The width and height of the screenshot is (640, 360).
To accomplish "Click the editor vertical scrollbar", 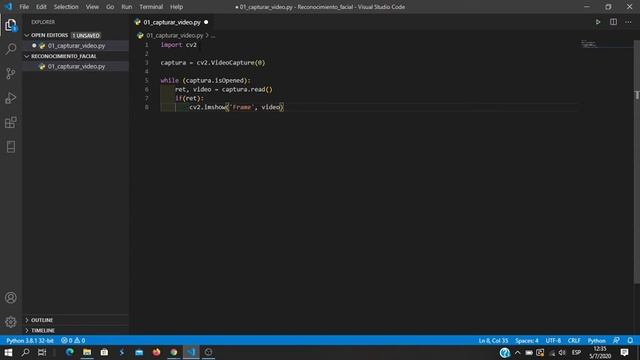I will pos(637,161).
